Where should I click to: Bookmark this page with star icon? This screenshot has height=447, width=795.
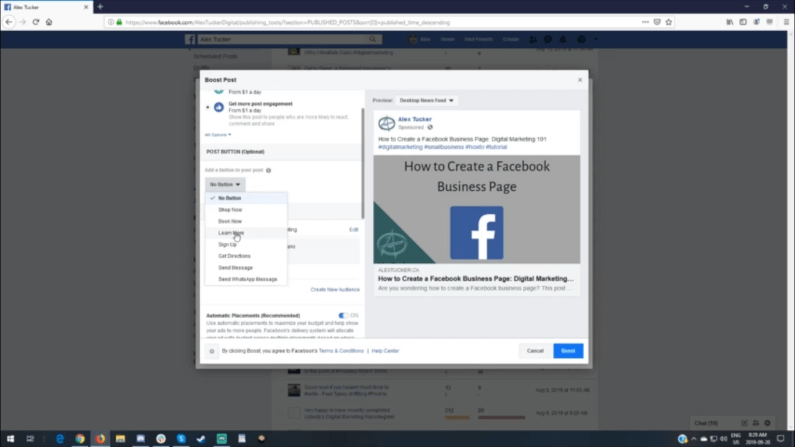click(669, 22)
